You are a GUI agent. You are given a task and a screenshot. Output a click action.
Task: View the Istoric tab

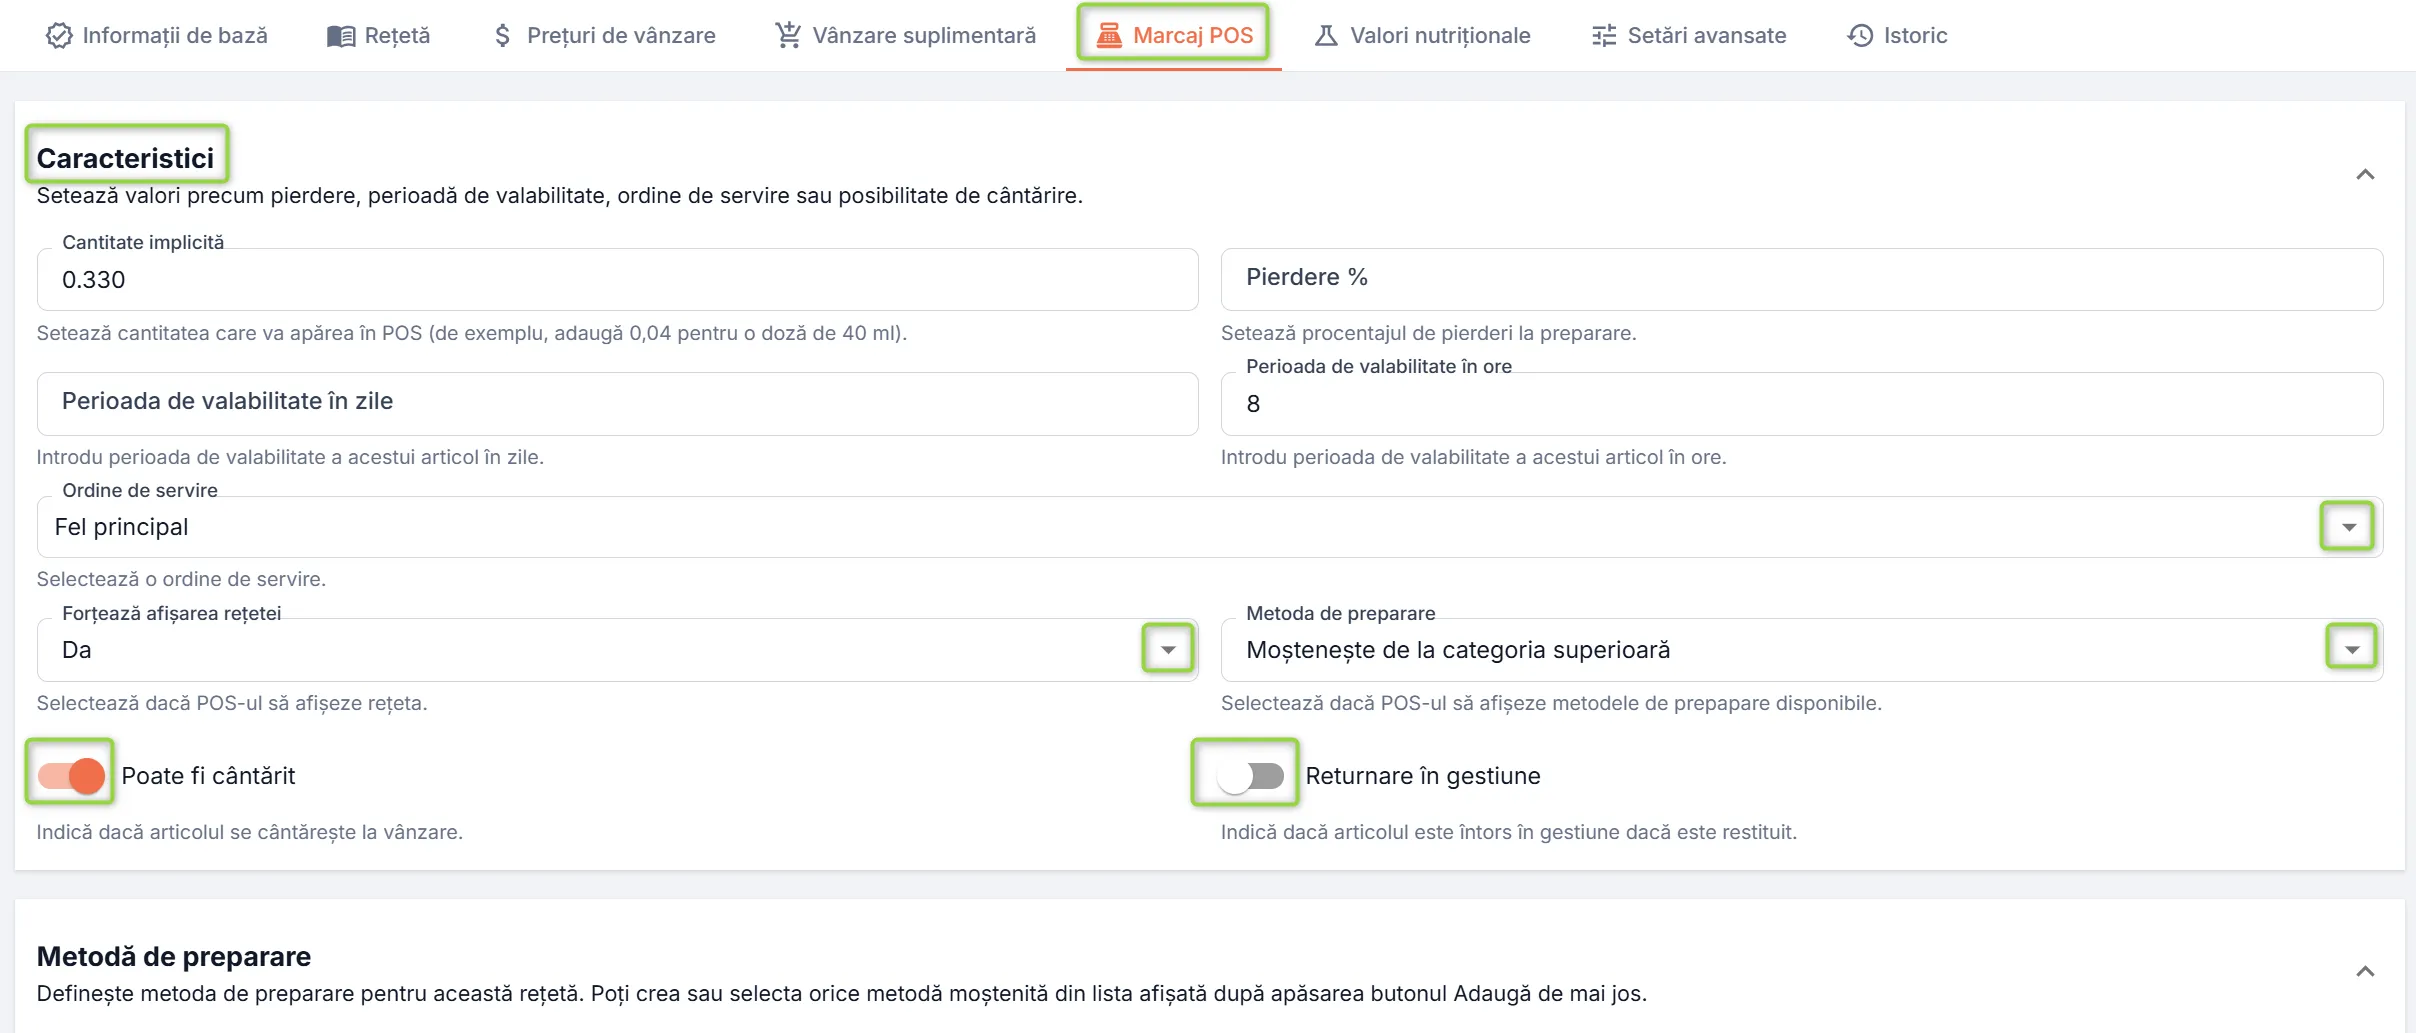coord(1897,36)
